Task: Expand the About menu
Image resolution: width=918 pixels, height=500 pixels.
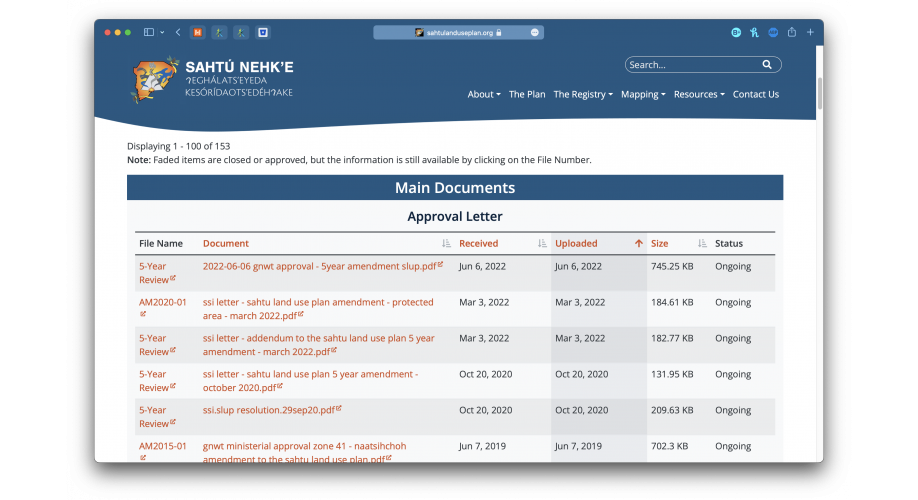Action: coord(484,94)
